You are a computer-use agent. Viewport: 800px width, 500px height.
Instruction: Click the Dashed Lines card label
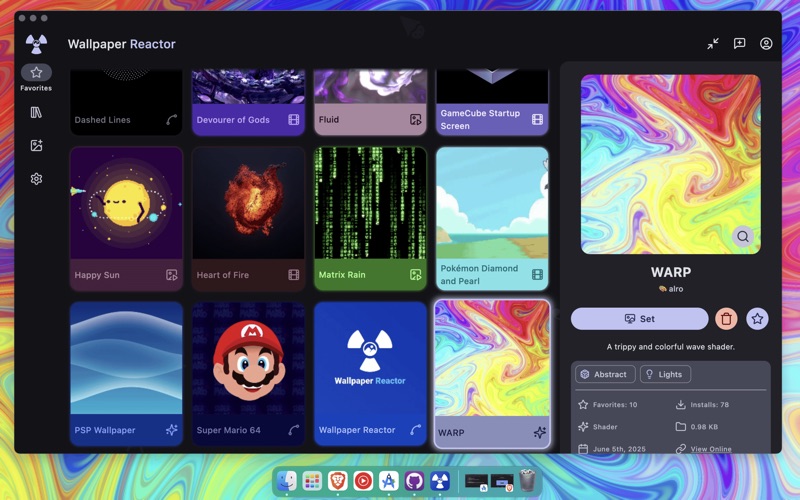coord(102,120)
